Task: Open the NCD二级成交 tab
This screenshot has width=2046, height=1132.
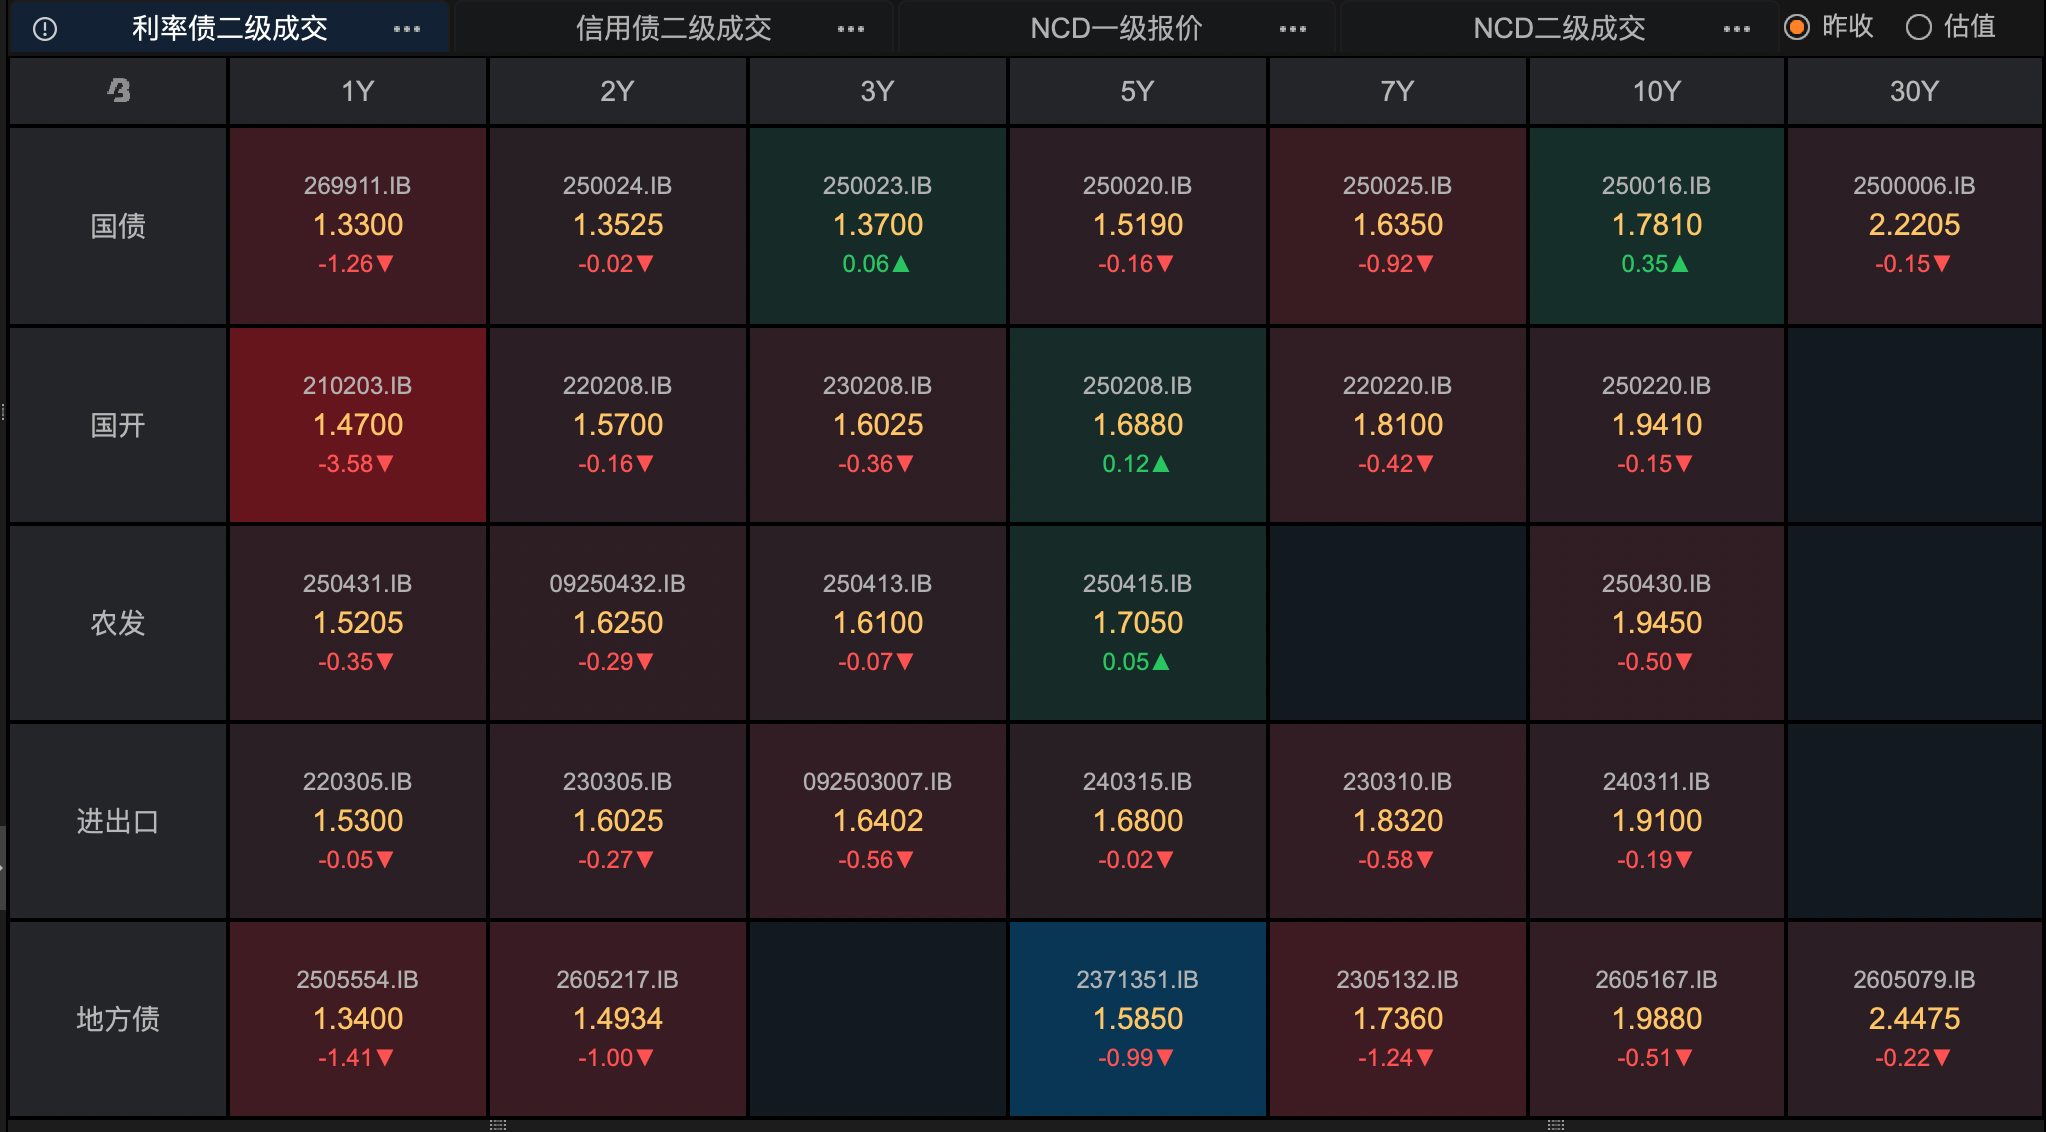Action: pos(1559,29)
